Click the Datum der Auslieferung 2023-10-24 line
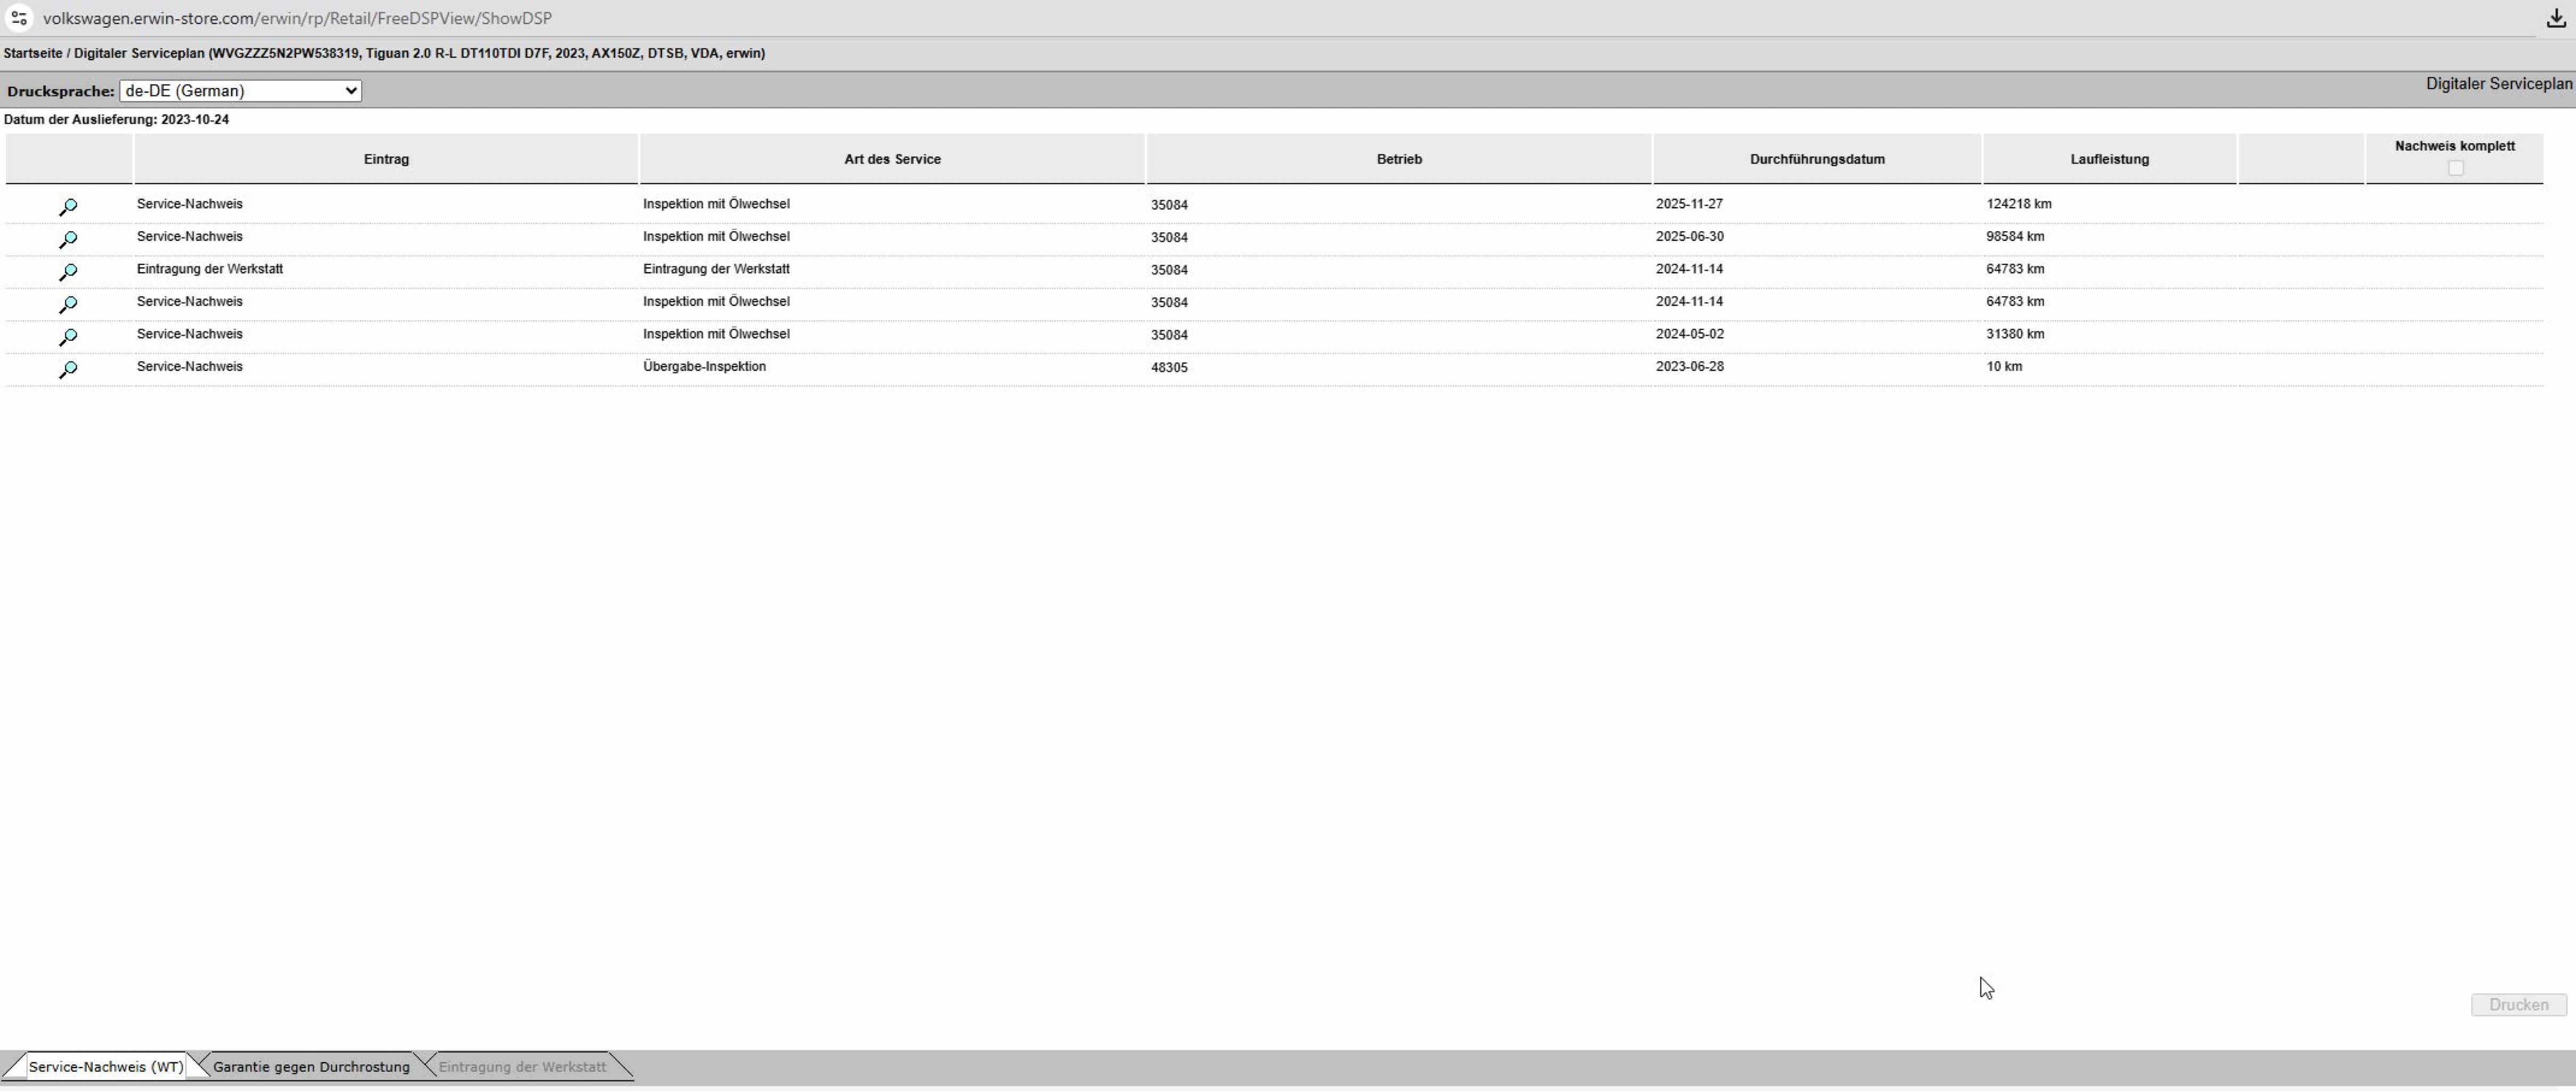 [116, 120]
